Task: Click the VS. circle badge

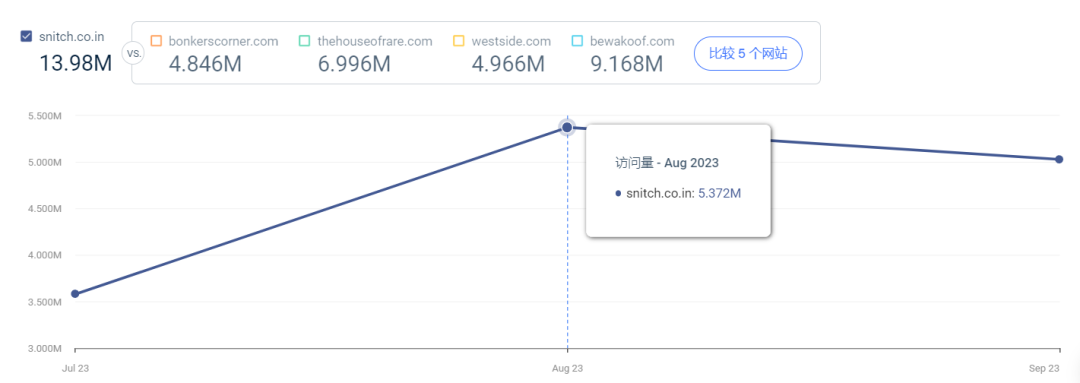Action: click(132, 53)
